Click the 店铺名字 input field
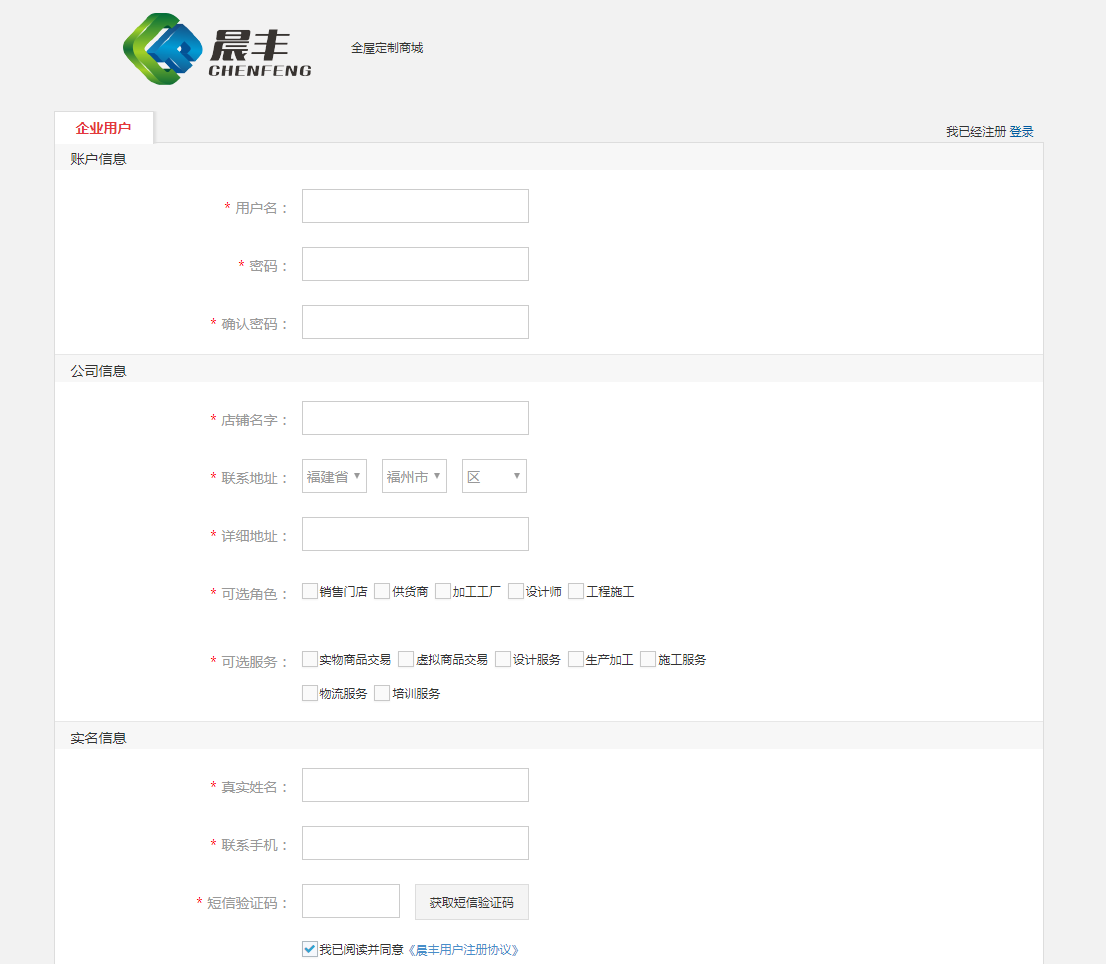This screenshot has height=964, width=1106. [x=414, y=417]
